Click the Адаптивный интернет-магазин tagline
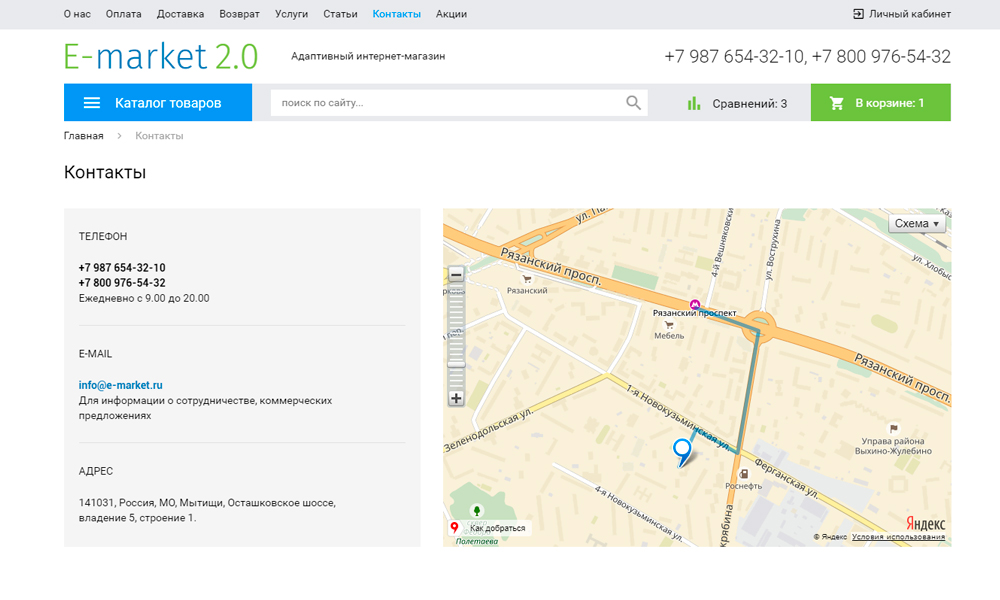1000x600 pixels. point(368,56)
